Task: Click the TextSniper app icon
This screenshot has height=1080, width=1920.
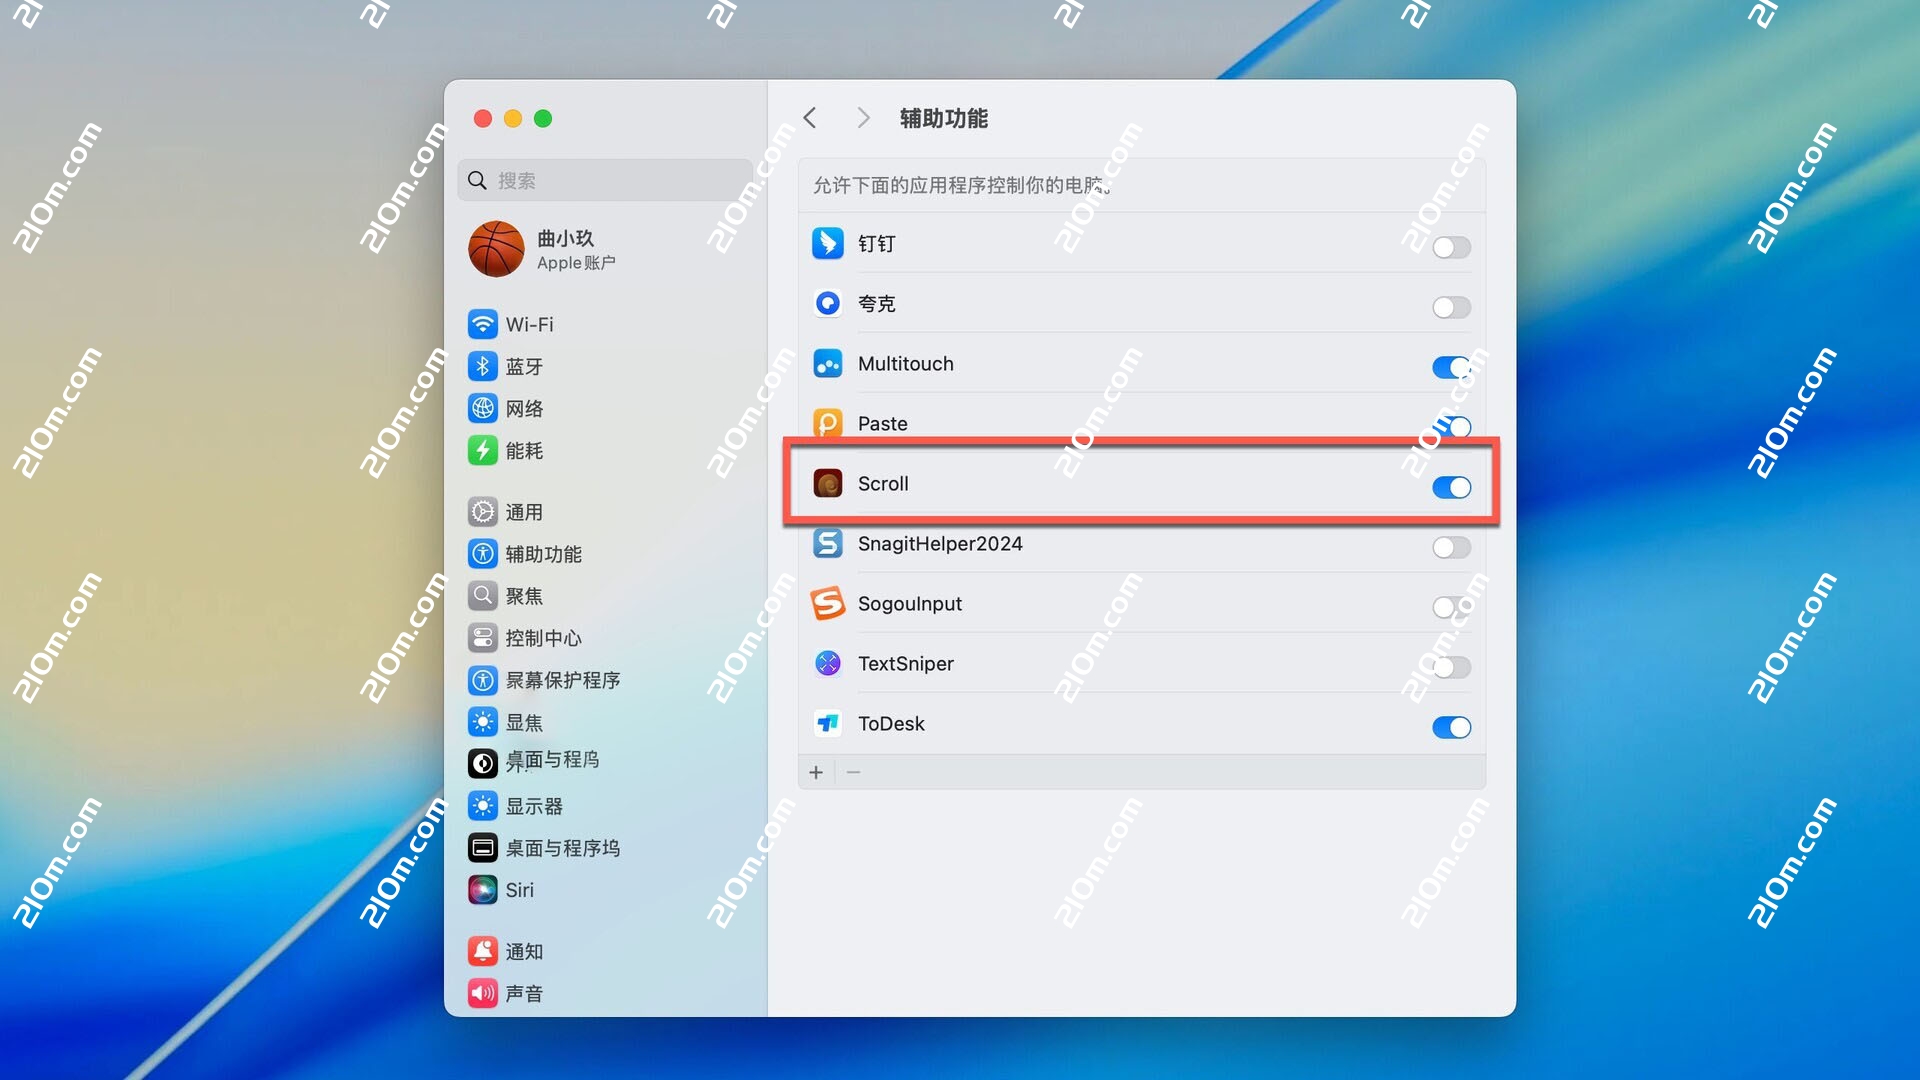Action: pos(828,663)
